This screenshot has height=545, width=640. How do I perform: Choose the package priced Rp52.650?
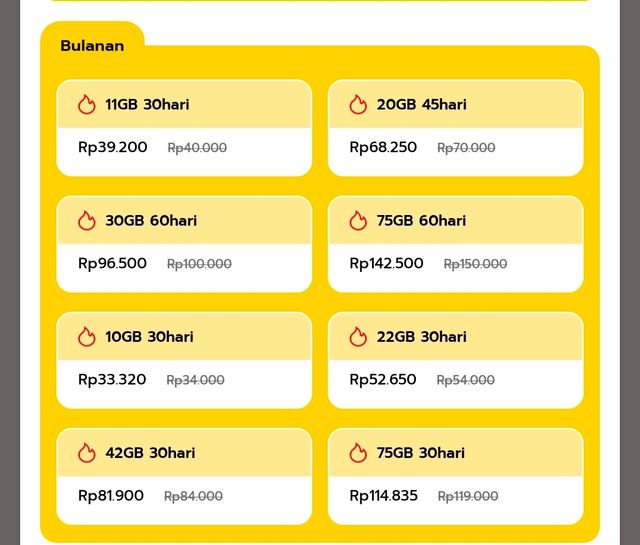tap(456, 360)
